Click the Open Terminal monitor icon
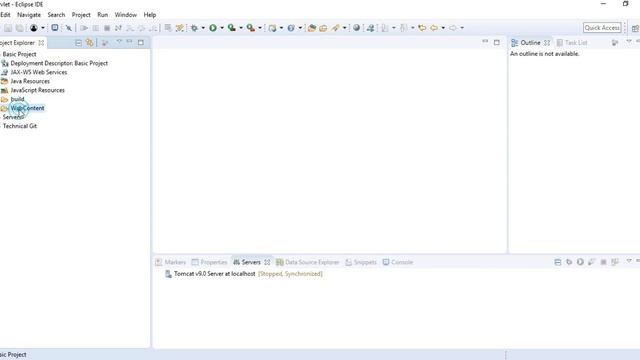The width and height of the screenshot is (640, 360). pos(54,28)
